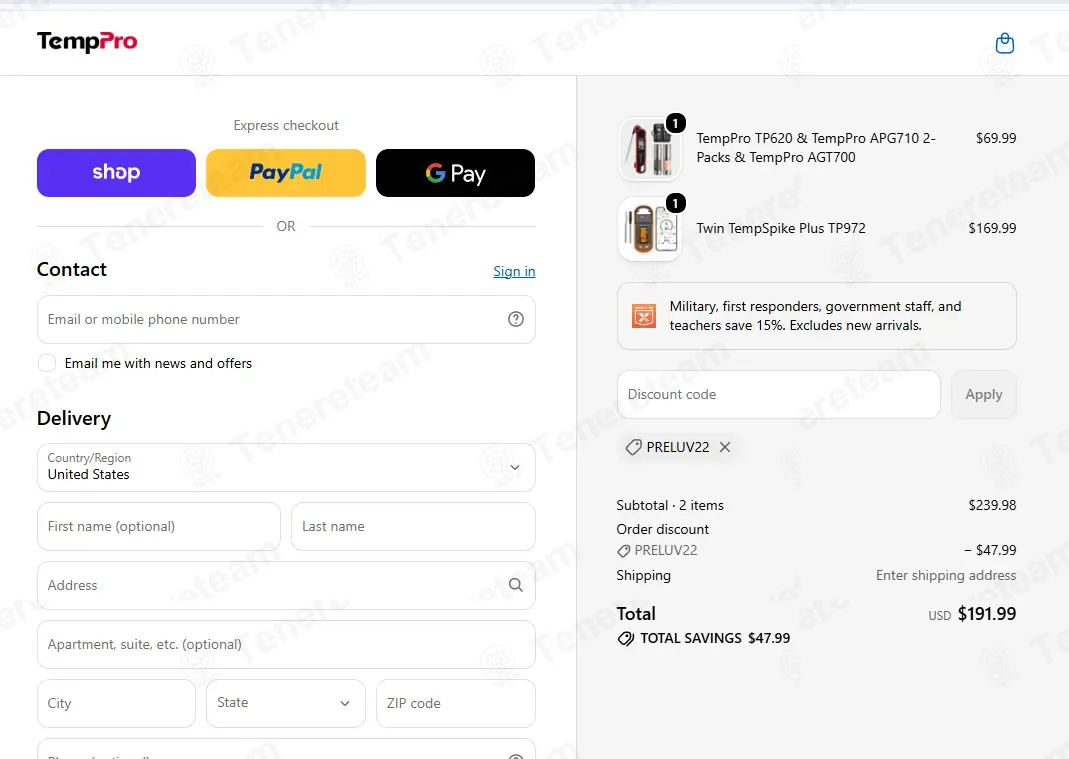Click the Order discount amount − $47.99

point(990,550)
